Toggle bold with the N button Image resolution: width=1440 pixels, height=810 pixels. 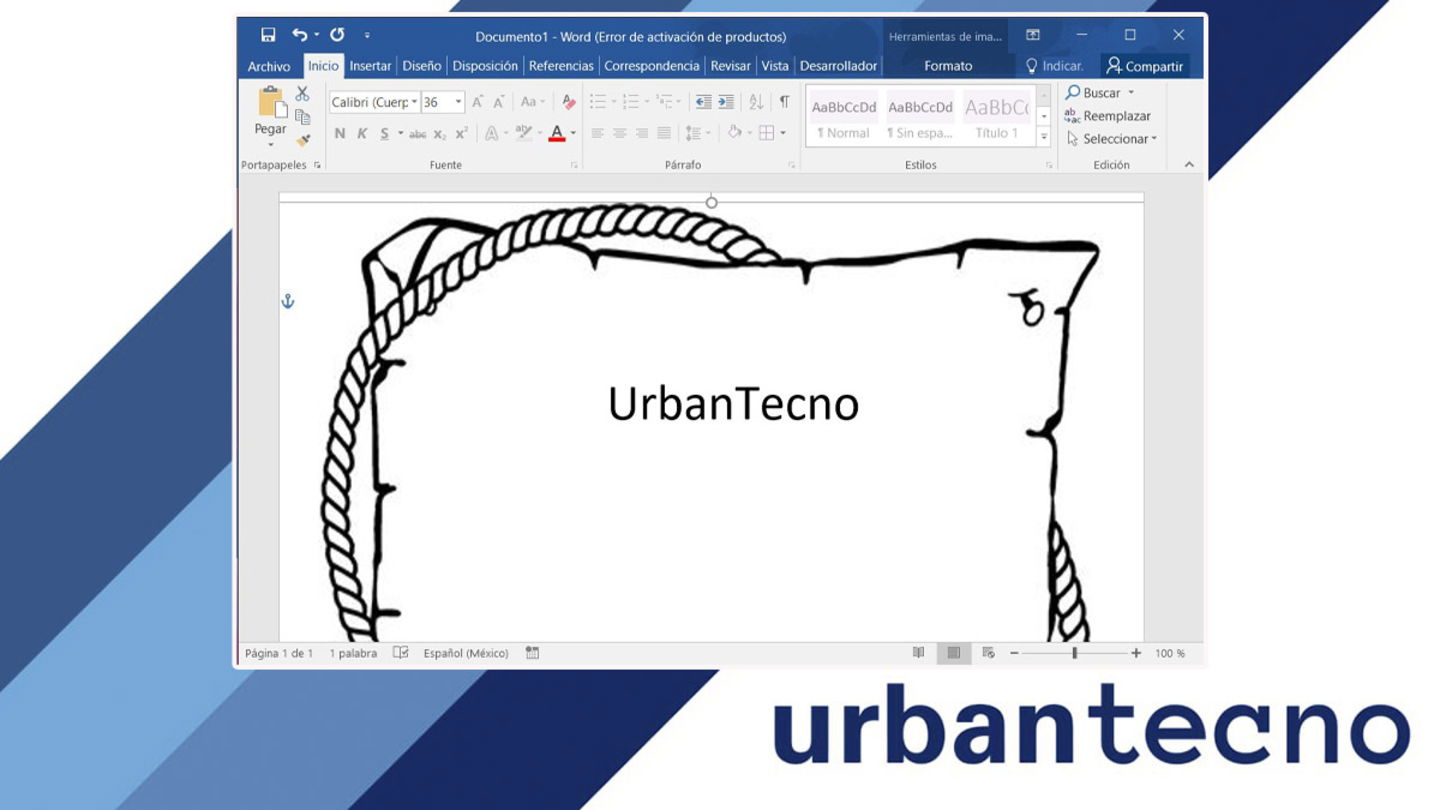(340, 133)
